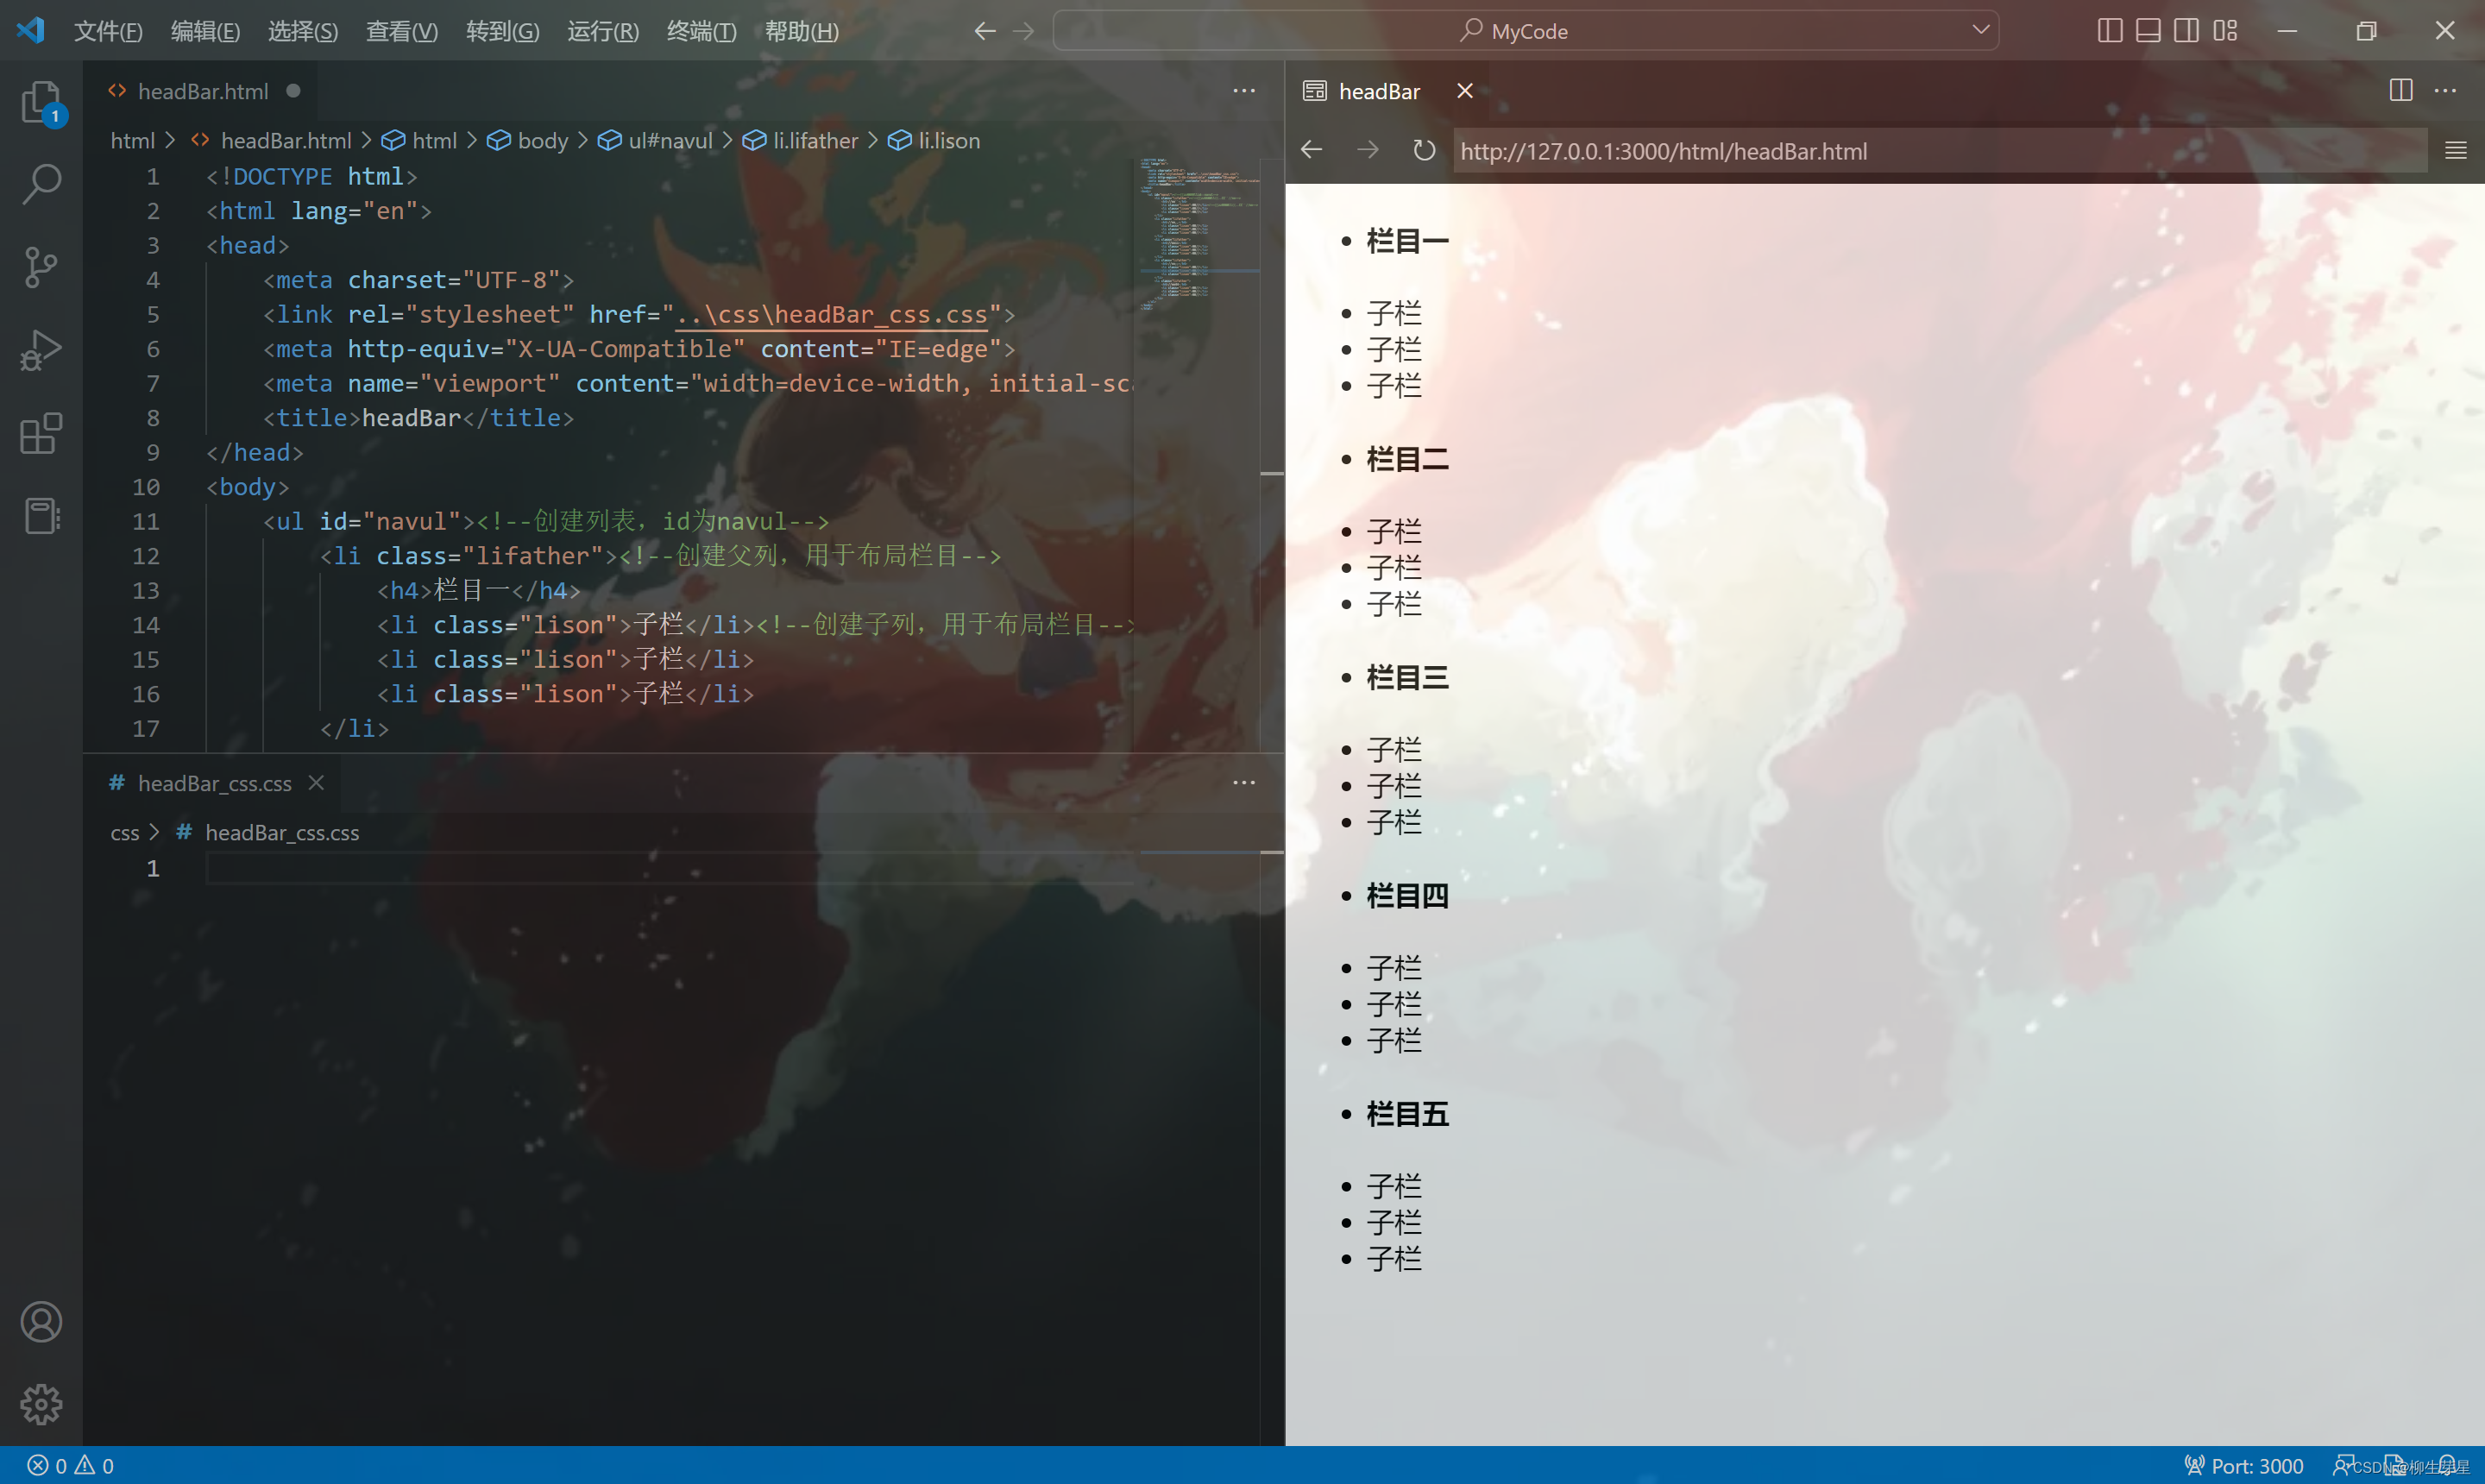Screen dimensions: 2485x1484
Task: Navigate back in the preview browser
Action: [1312, 150]
